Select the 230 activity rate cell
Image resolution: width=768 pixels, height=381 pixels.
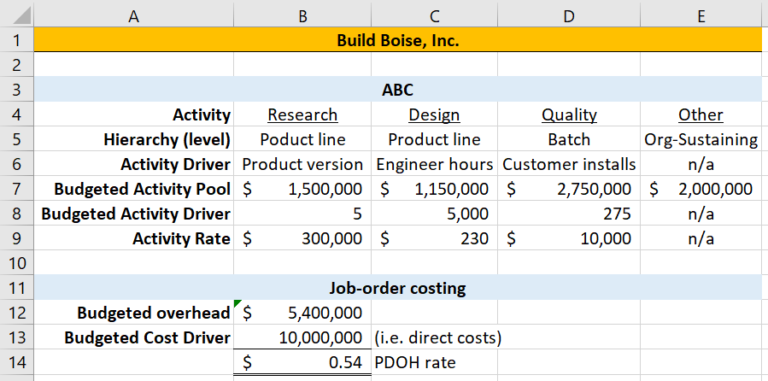(x=434, y=238)
